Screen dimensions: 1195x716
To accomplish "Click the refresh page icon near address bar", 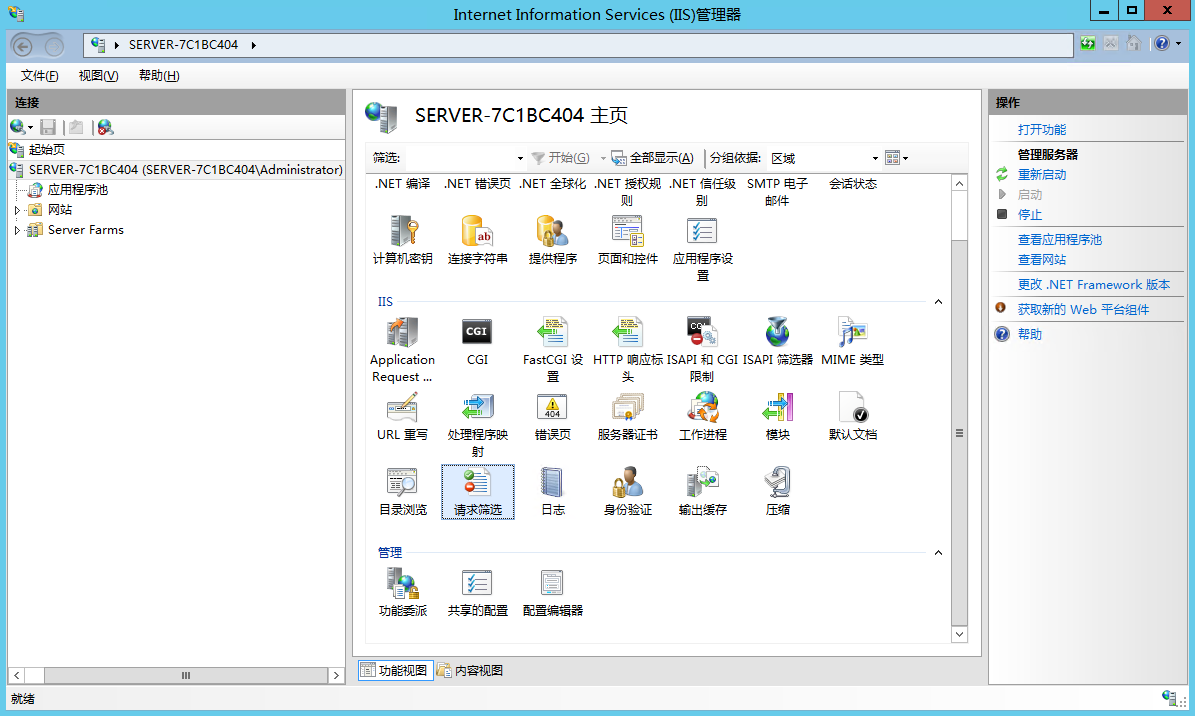I will [x=1088, y=44].
